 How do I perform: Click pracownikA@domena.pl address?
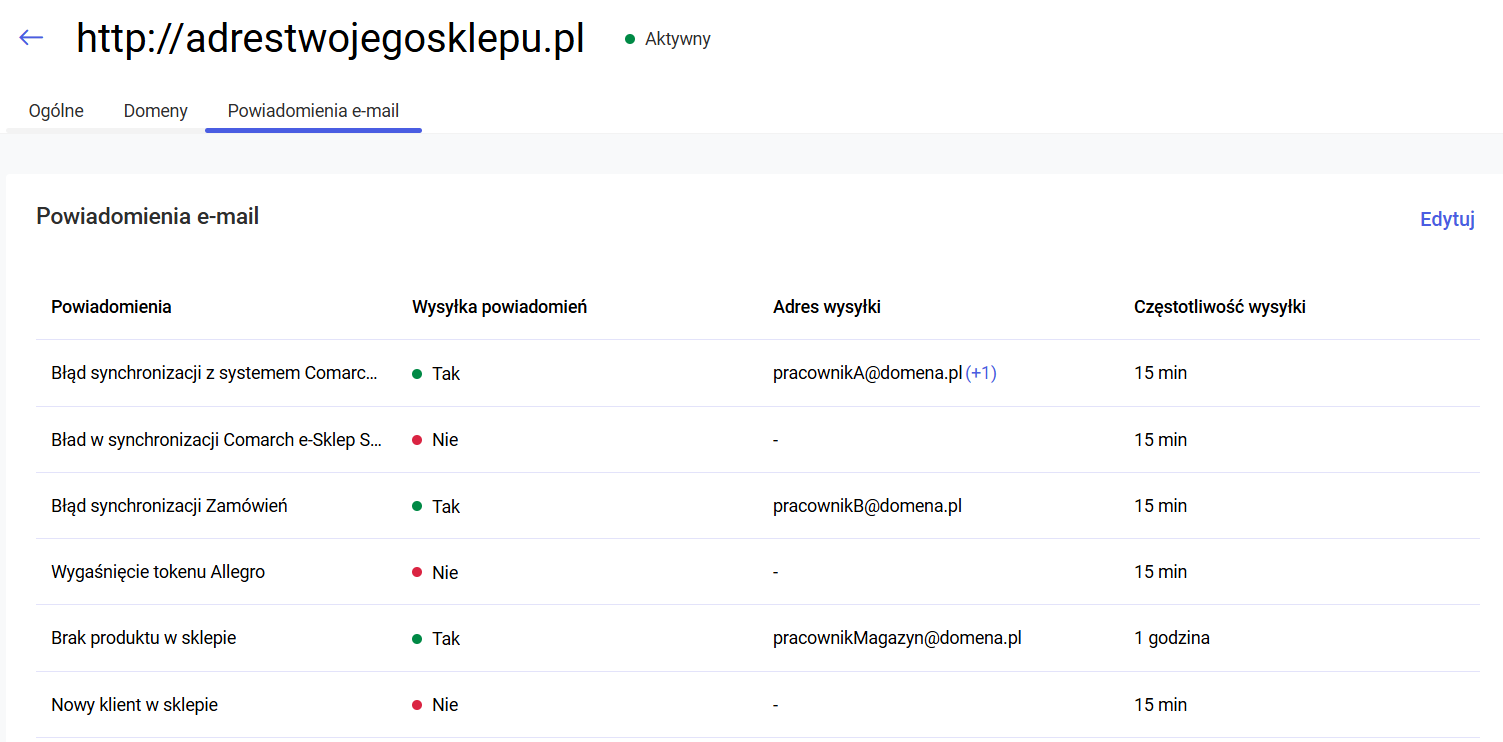pos(866,373)
